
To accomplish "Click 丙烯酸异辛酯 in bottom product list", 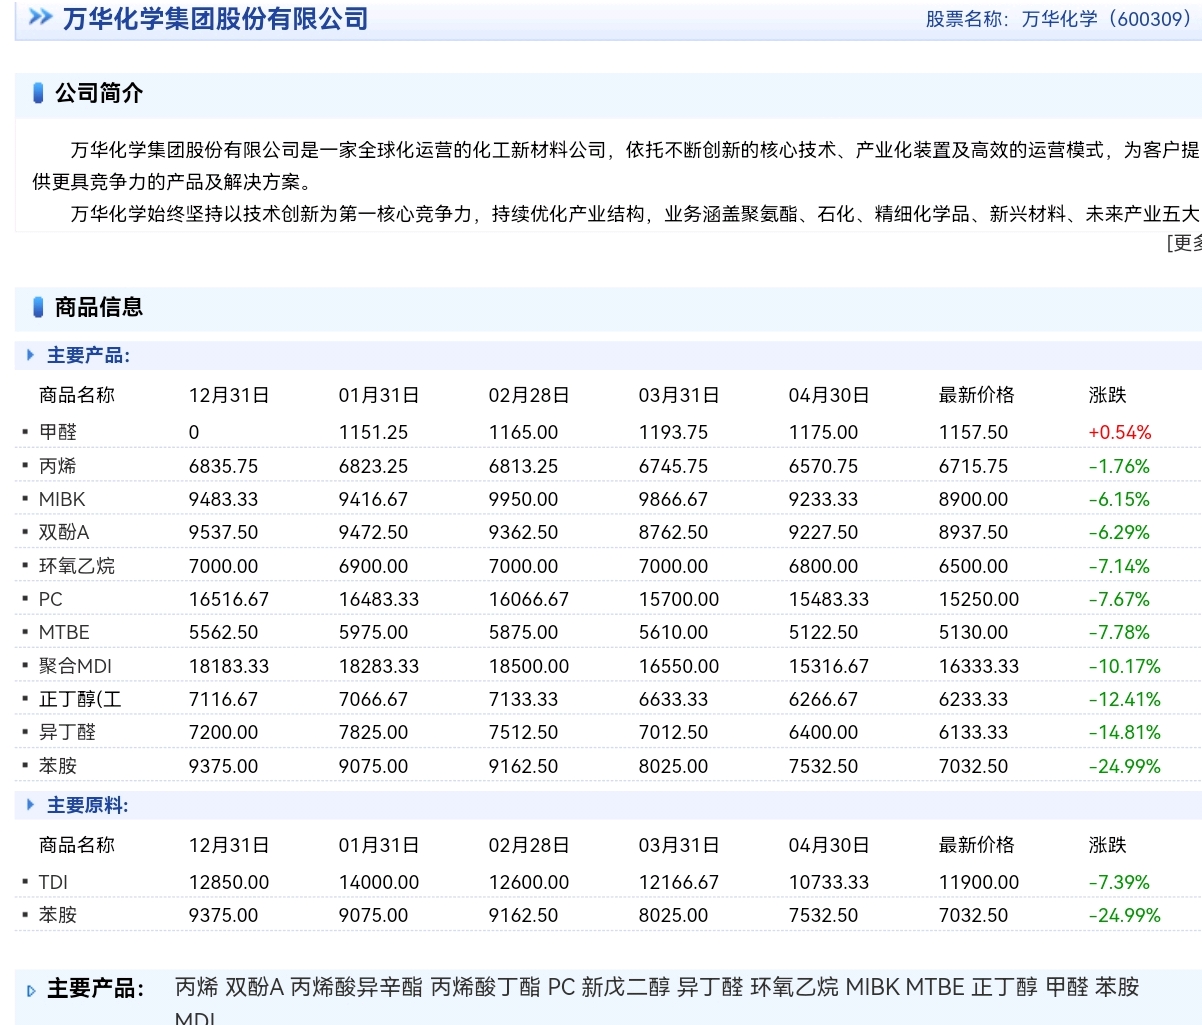I will (357, 987).
